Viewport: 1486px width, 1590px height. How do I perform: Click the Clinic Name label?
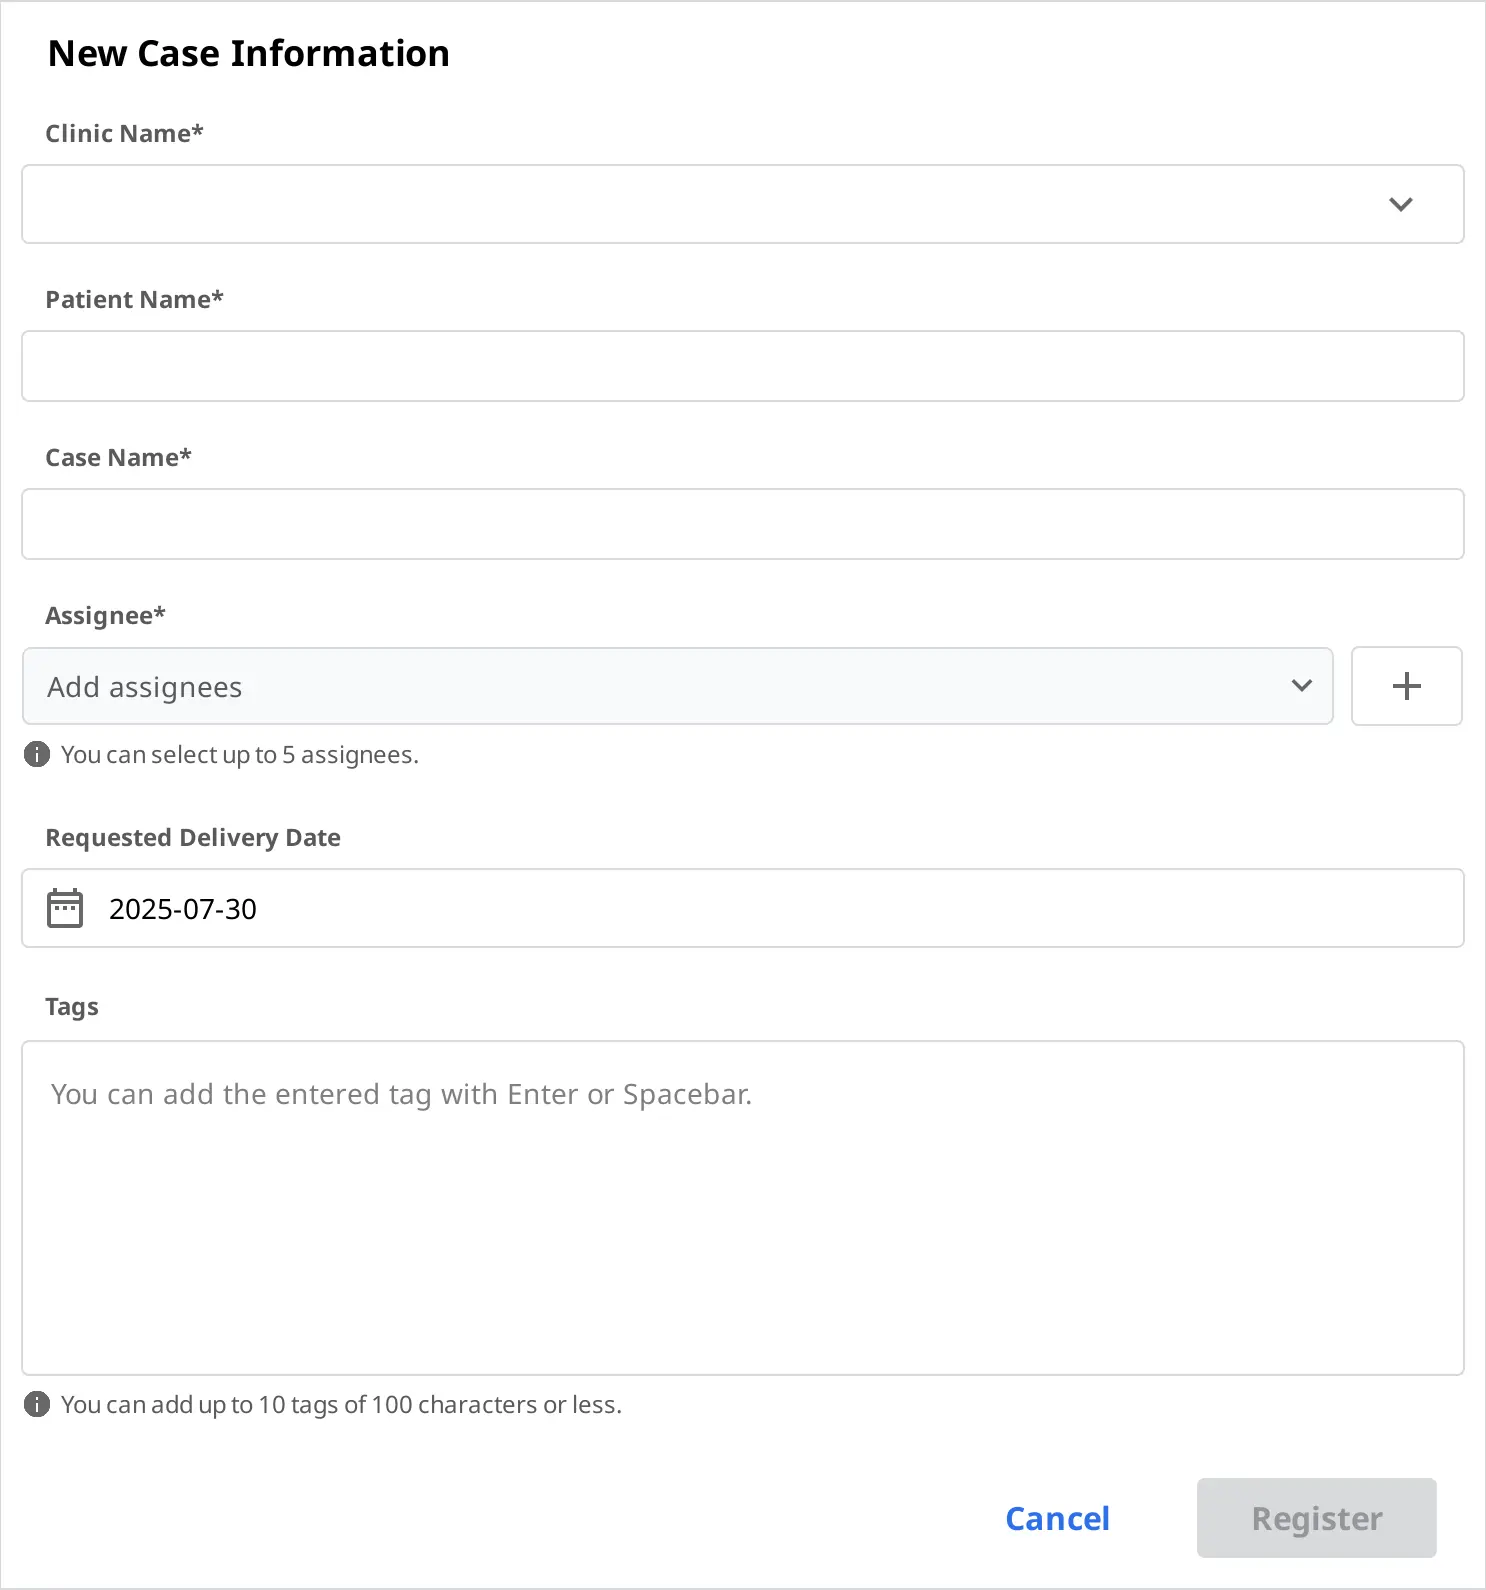pyautogui.click(x=124, y=133)
